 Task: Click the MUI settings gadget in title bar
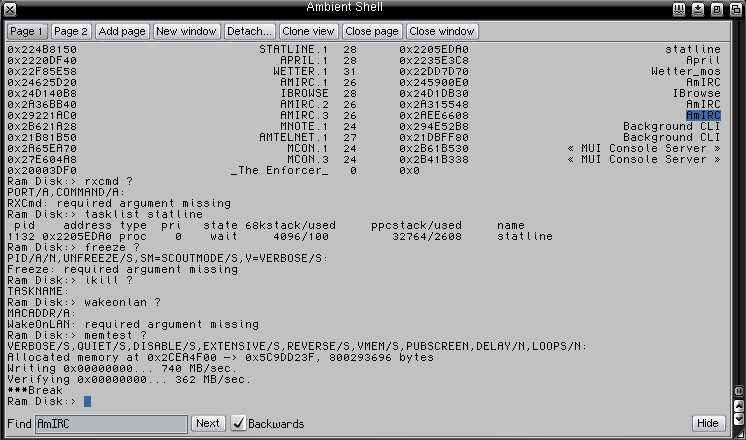pos(679,10)
